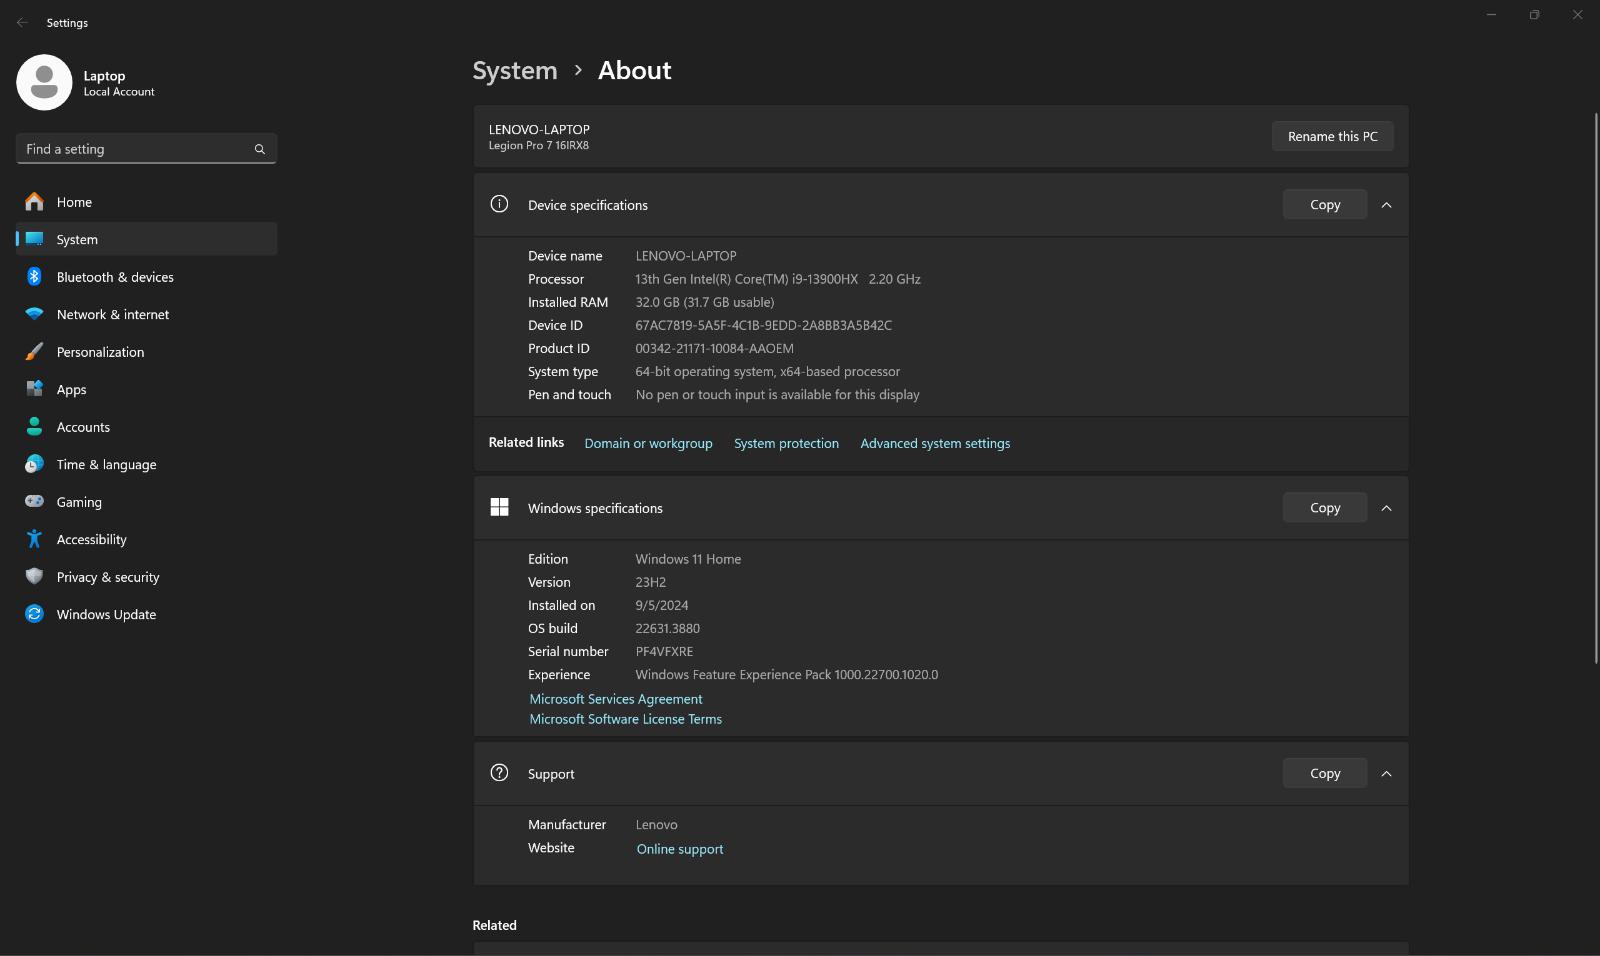Screen dimensions: 1600x956
Task: Open the Apps settings category
Action: (71, 390)
